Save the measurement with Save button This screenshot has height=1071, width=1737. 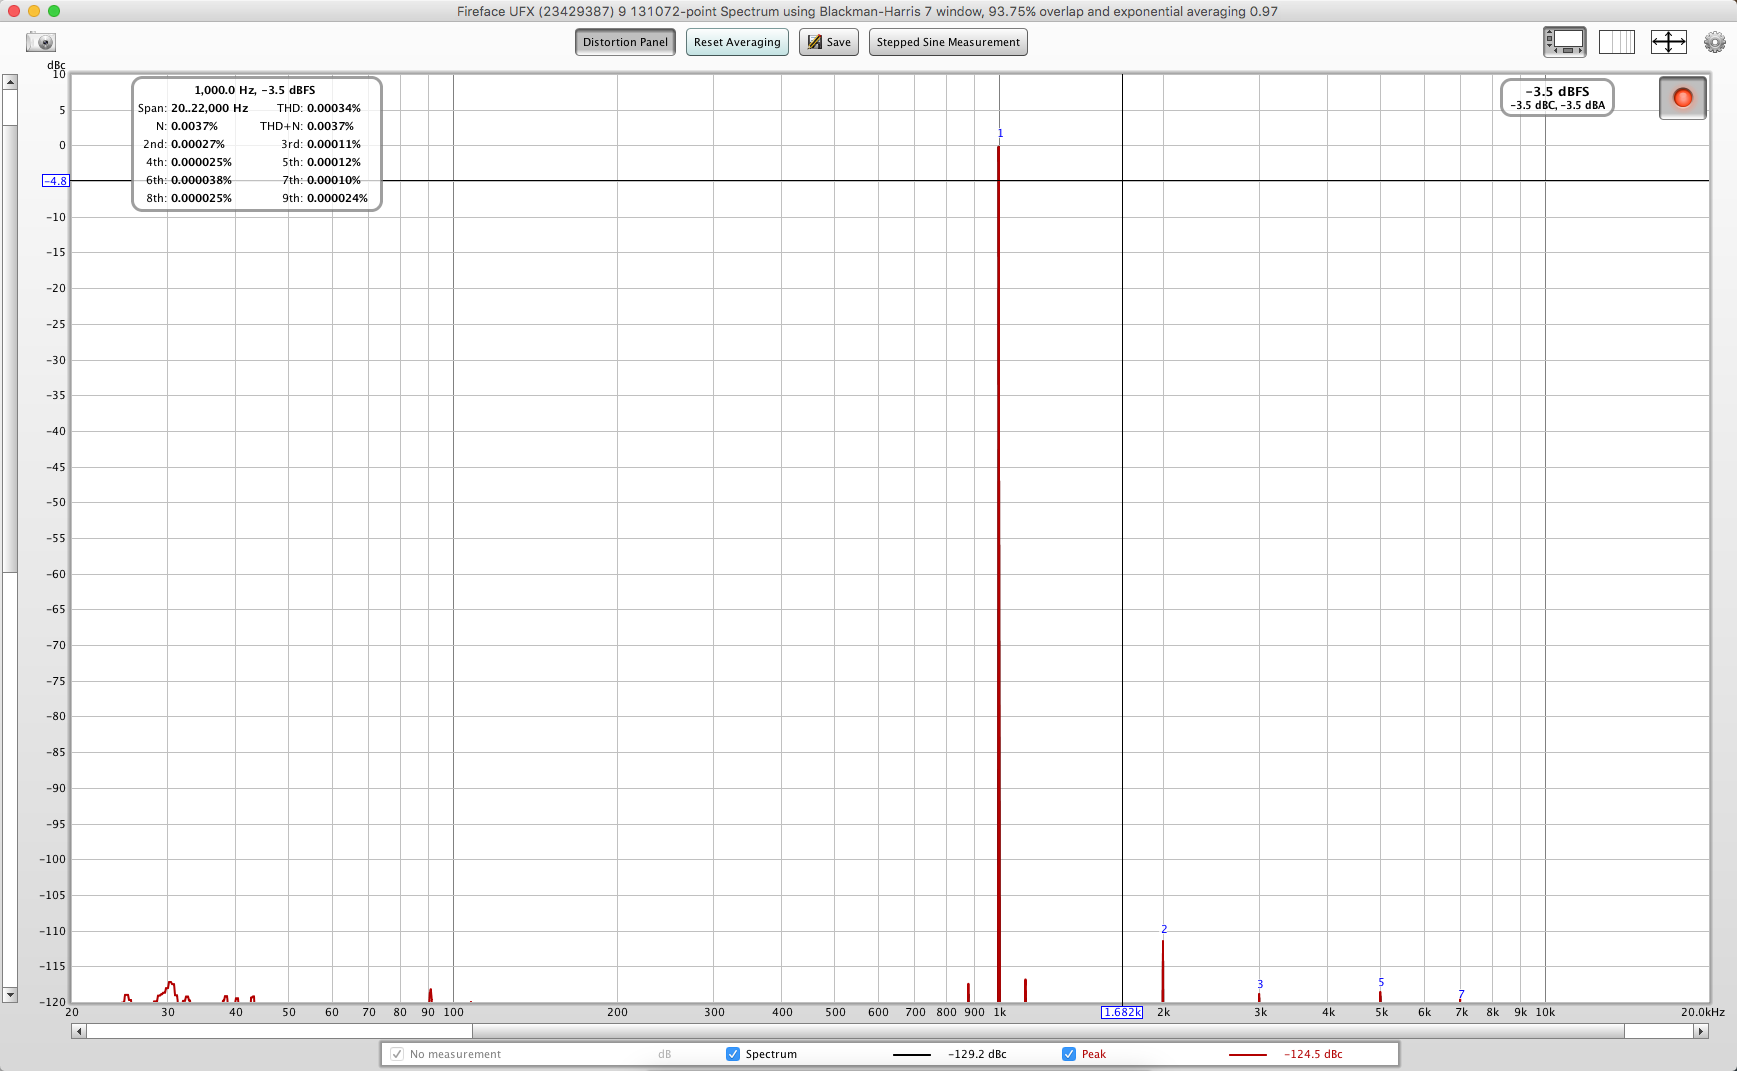pyautogui.click(x=829, y=42)
